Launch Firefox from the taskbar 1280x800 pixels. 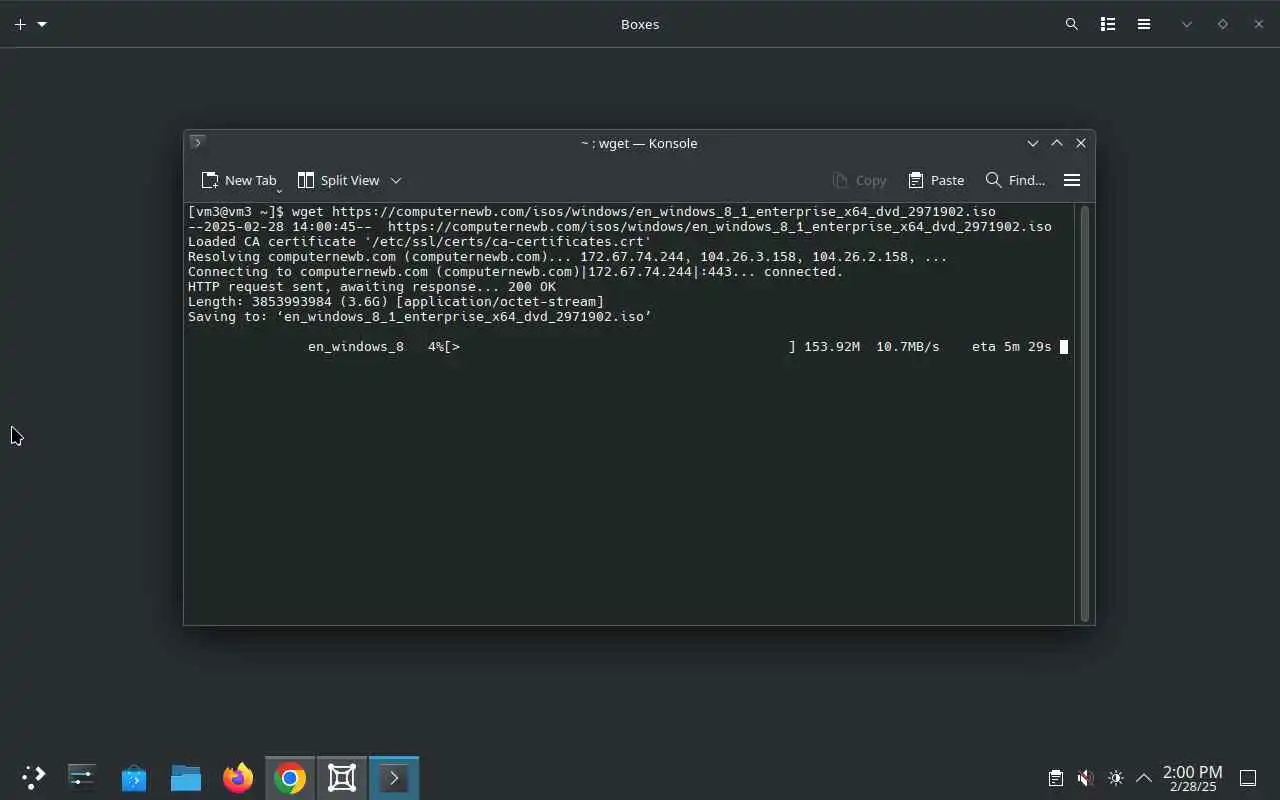238,777
